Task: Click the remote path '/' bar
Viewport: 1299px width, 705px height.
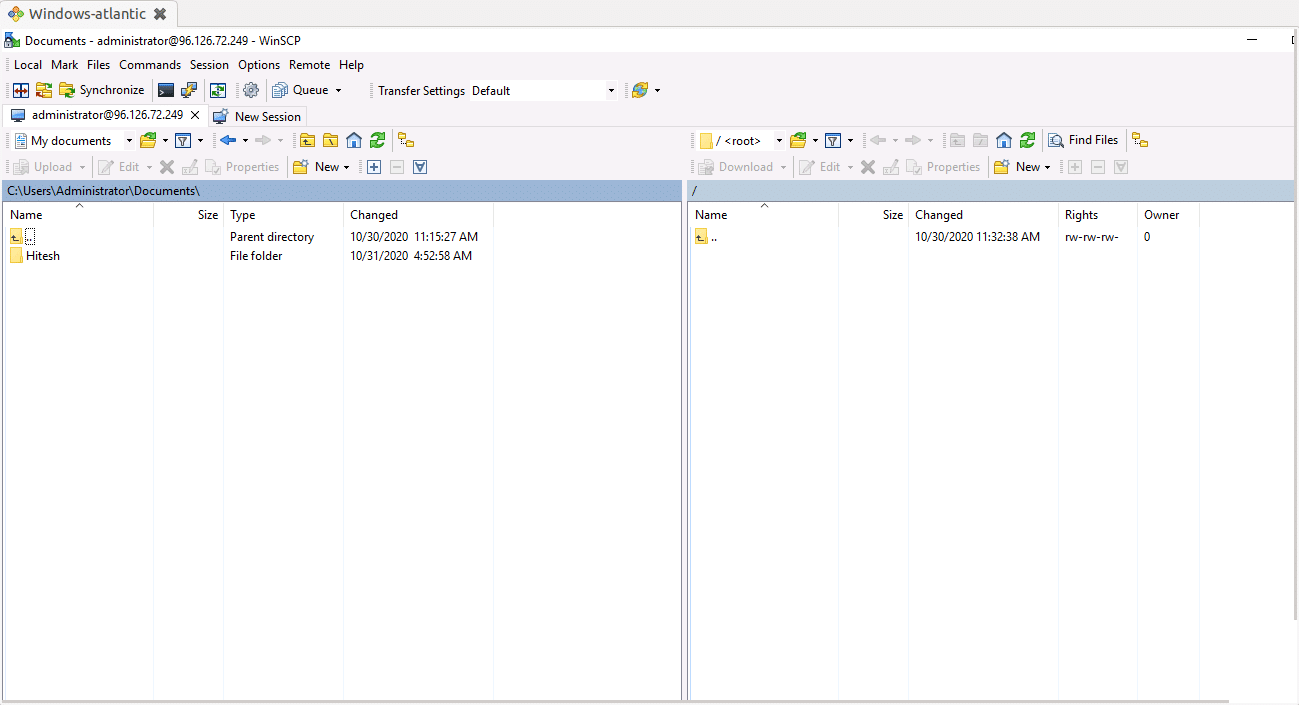Action: coord(990,191)
